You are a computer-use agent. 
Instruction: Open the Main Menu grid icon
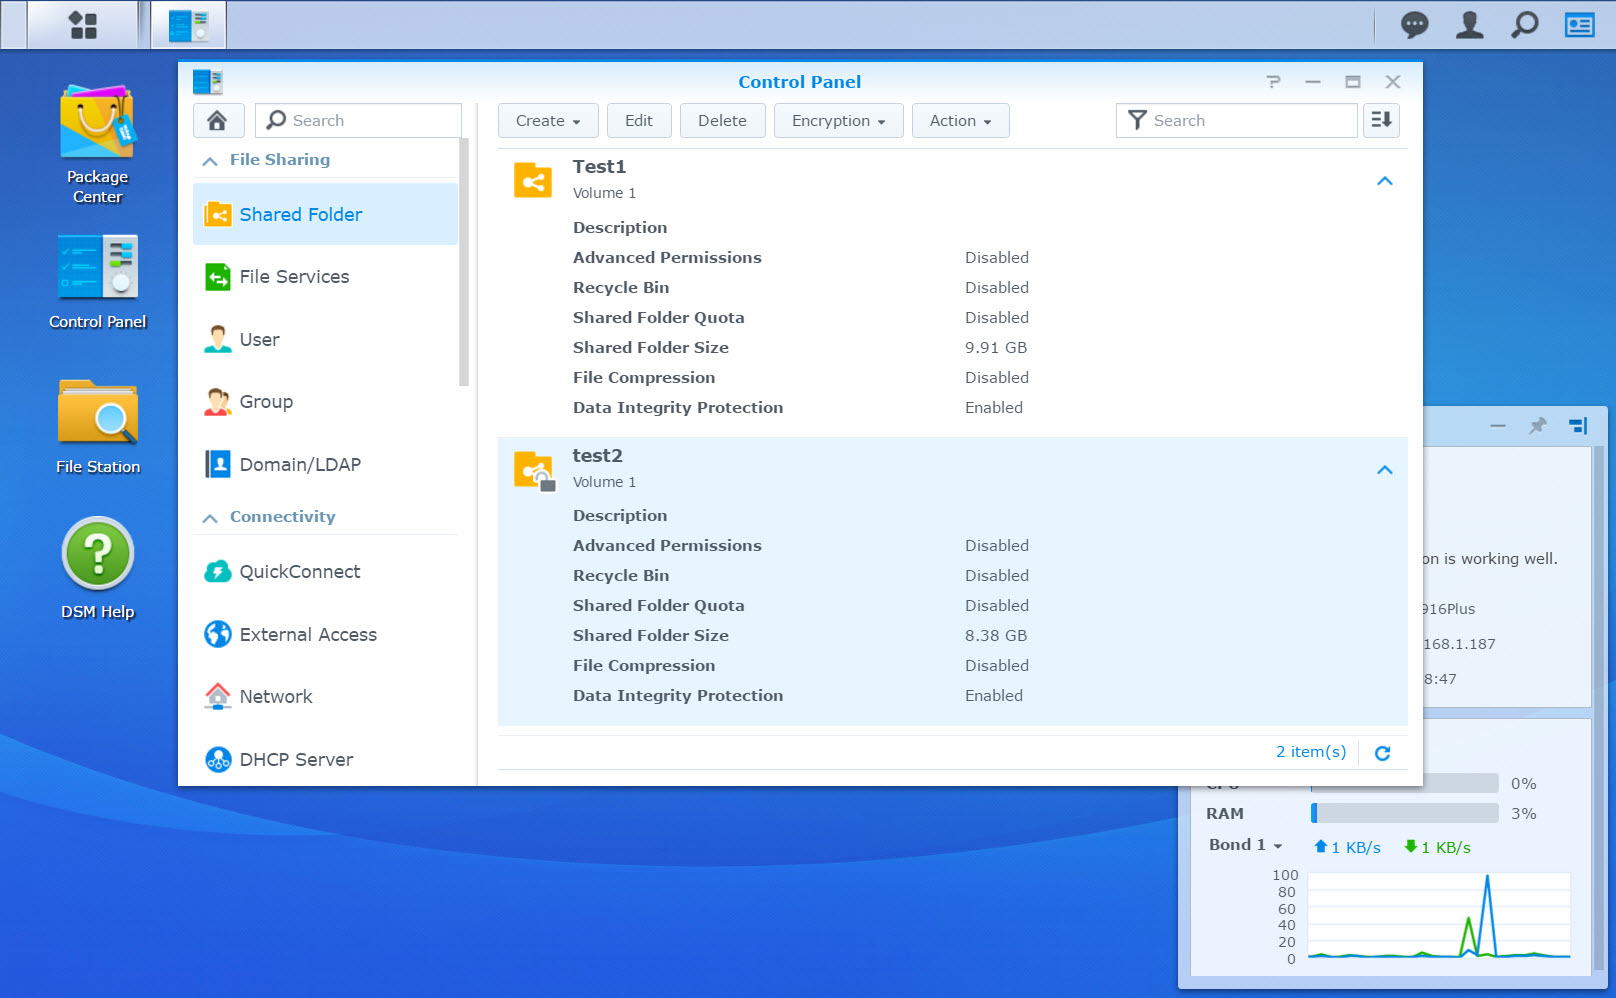[x=83, y=25]
